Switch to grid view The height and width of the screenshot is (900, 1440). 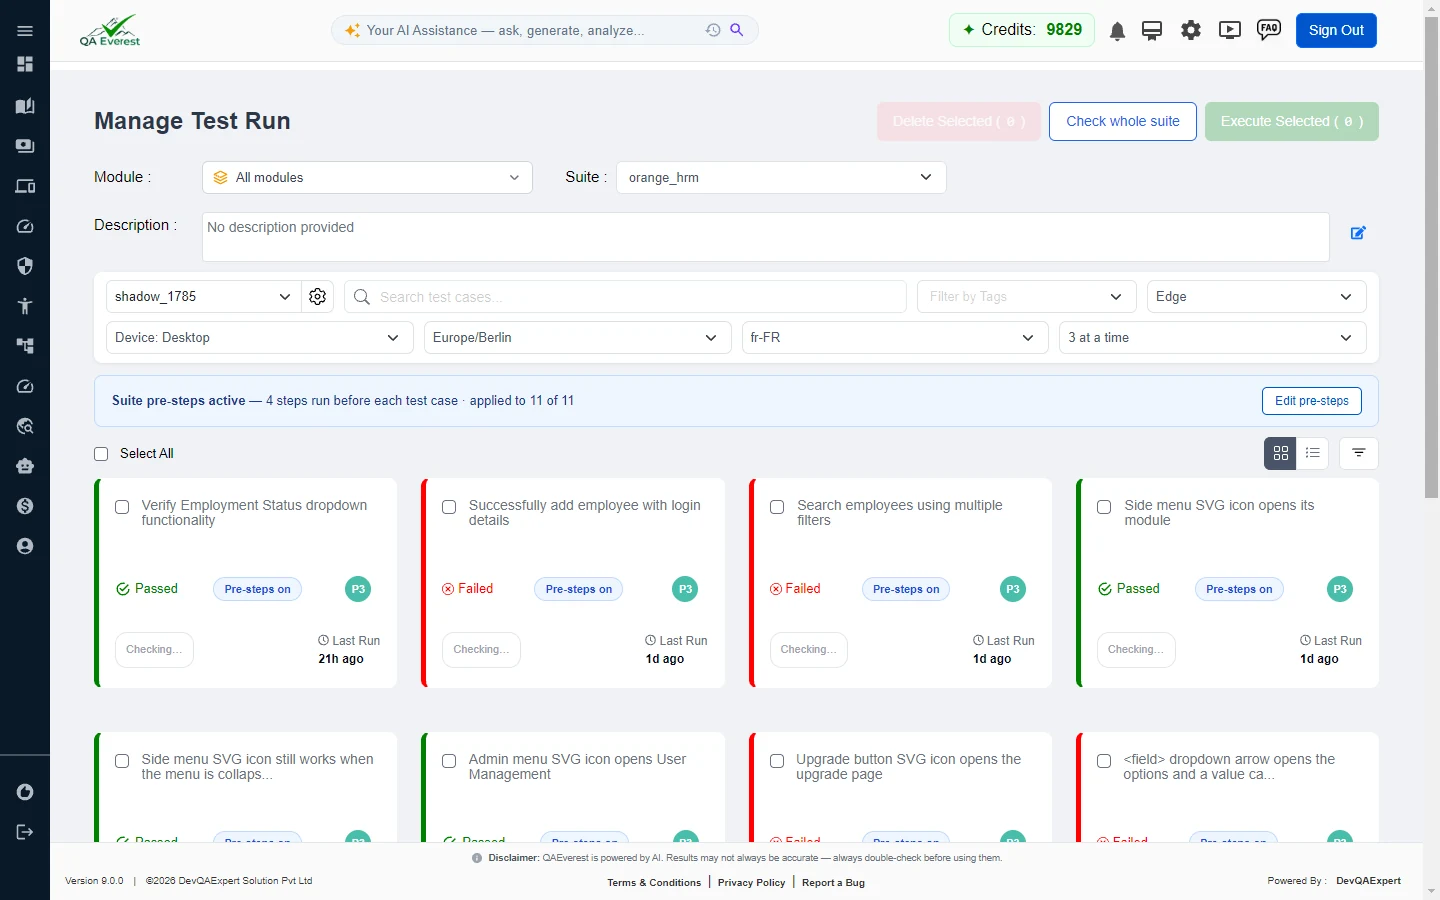tap(1281, 453)
